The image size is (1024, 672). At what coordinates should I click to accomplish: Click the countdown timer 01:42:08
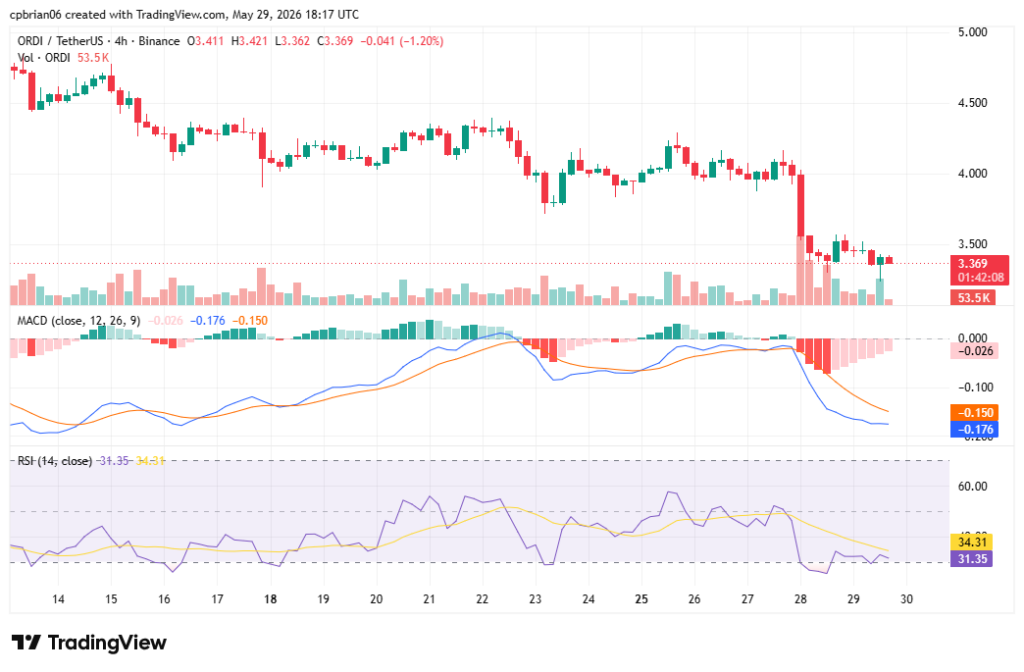[x=980, y=278]
